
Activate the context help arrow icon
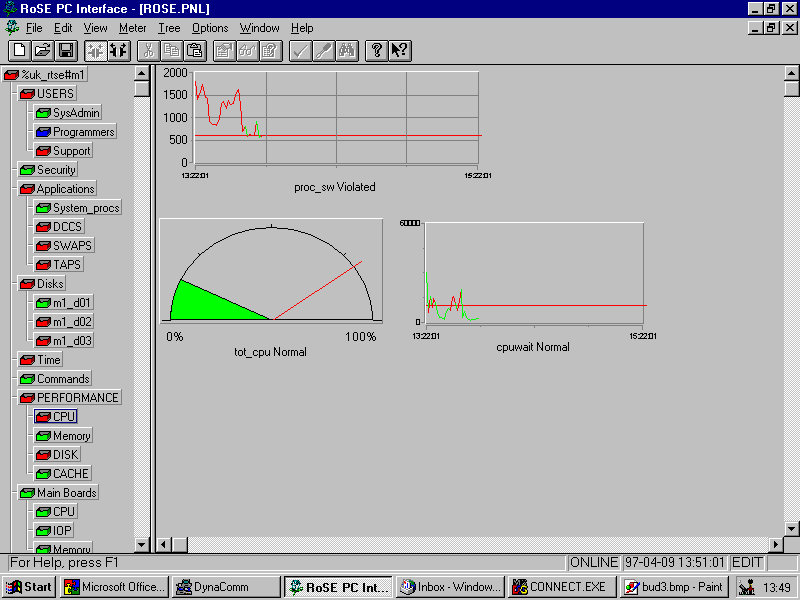pos(399,50)
